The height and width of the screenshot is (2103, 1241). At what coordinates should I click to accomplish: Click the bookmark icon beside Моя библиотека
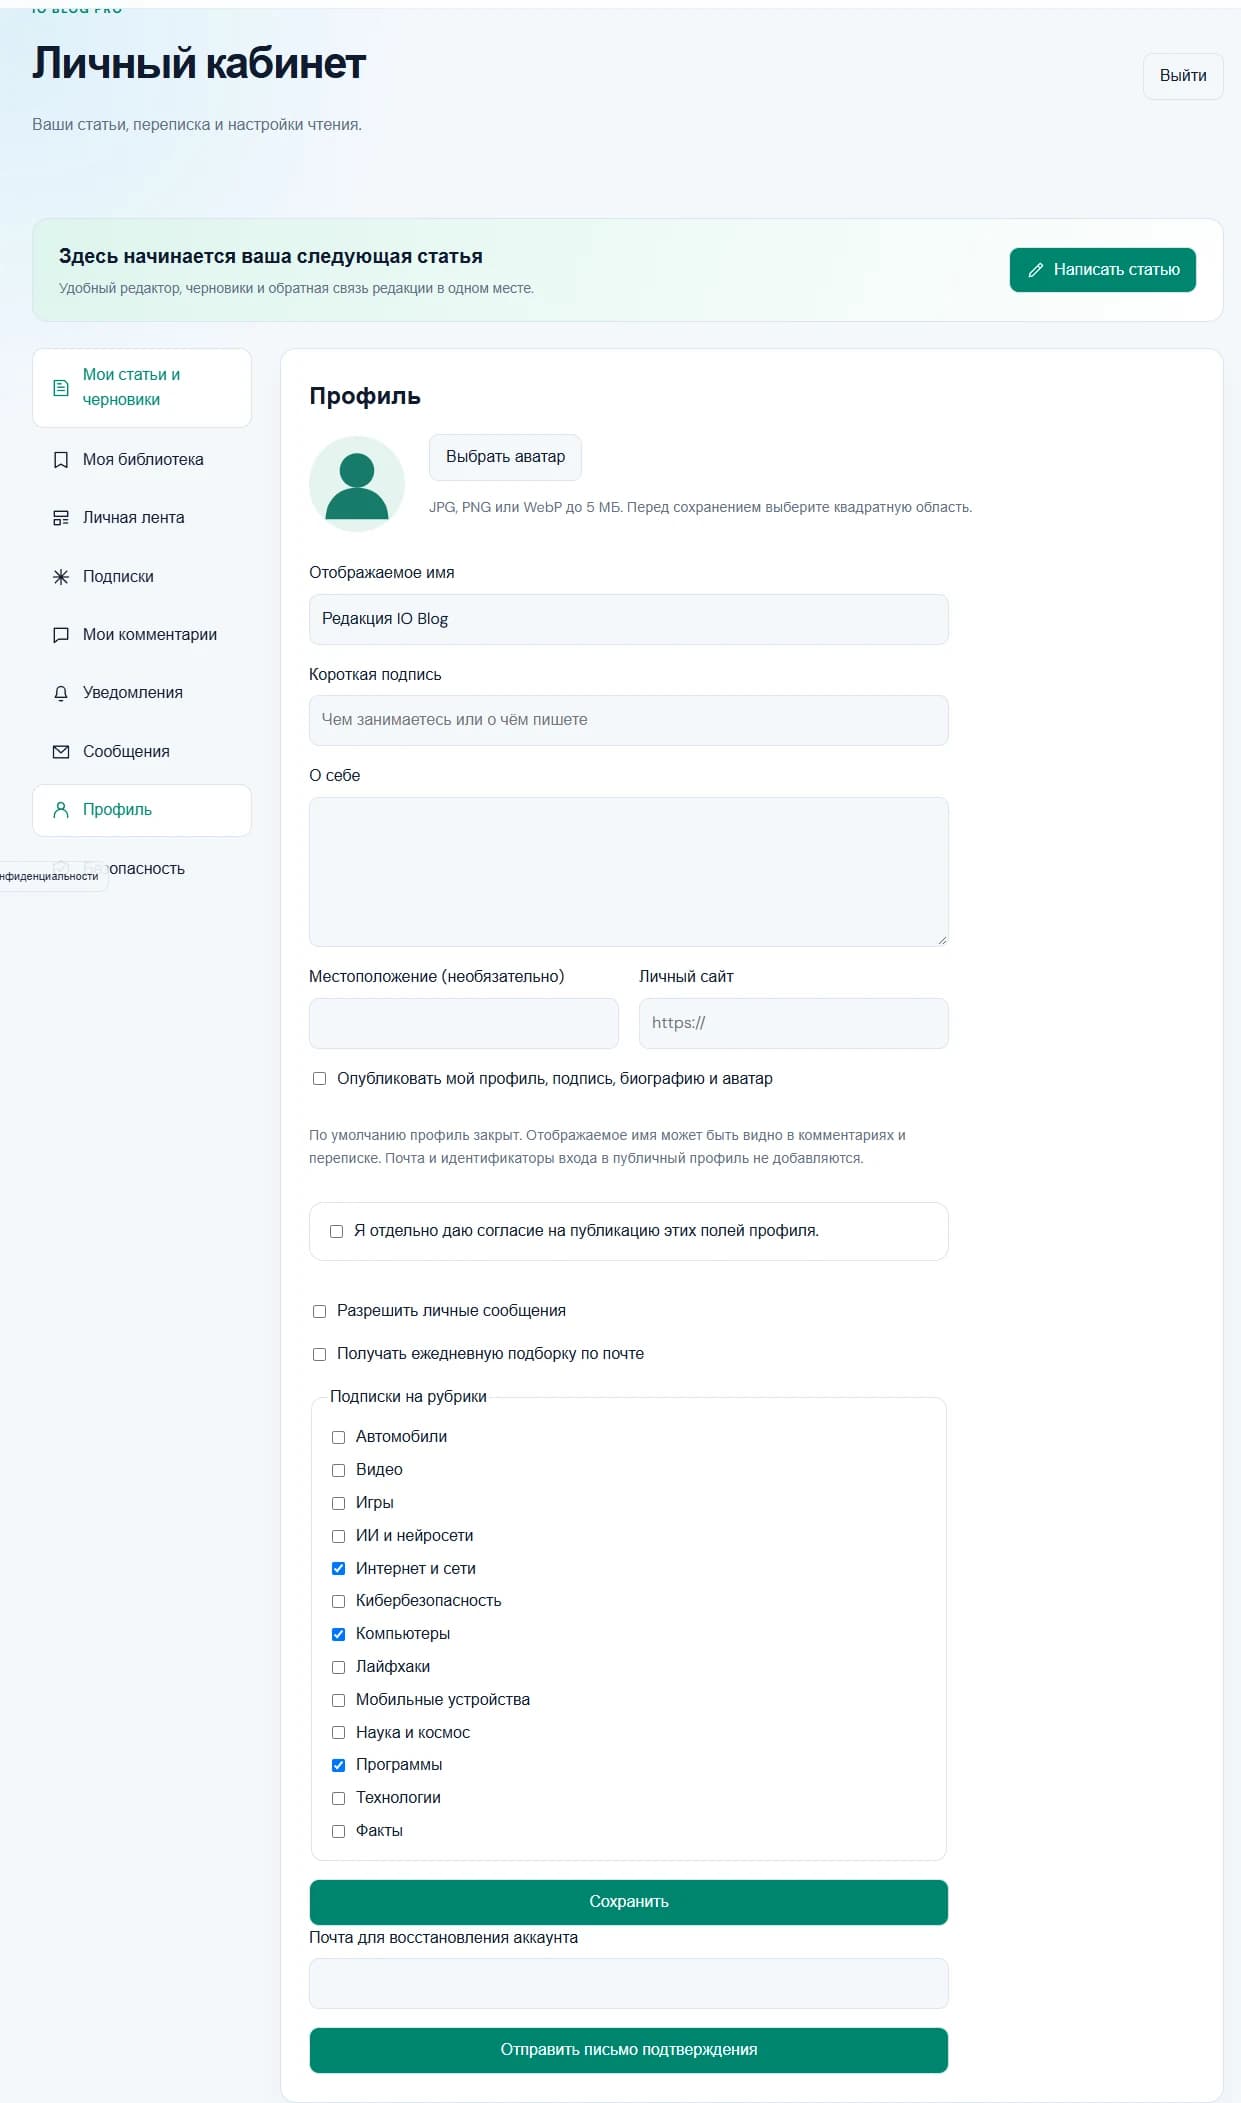pyautogui.click(x=61, y=460)
